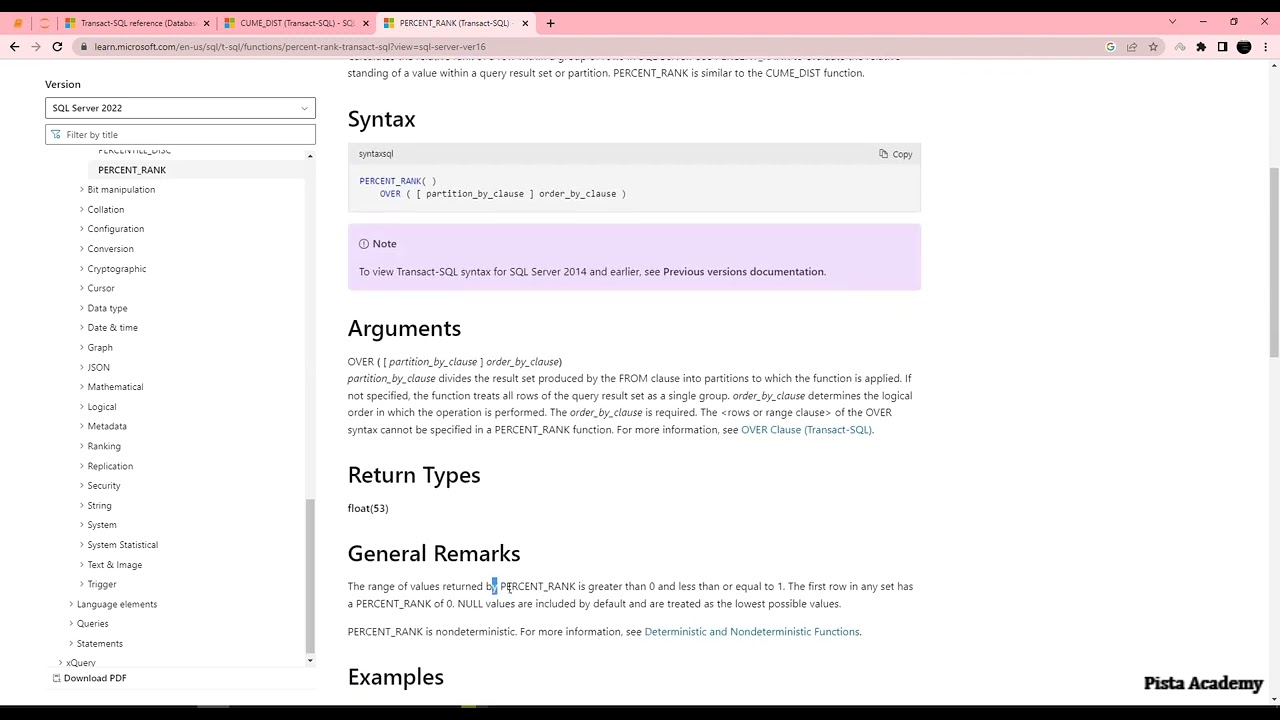Open a new browser tab
Image resolution: width=1280 pixels, height=720 pixels.
(x=550, y=23)
